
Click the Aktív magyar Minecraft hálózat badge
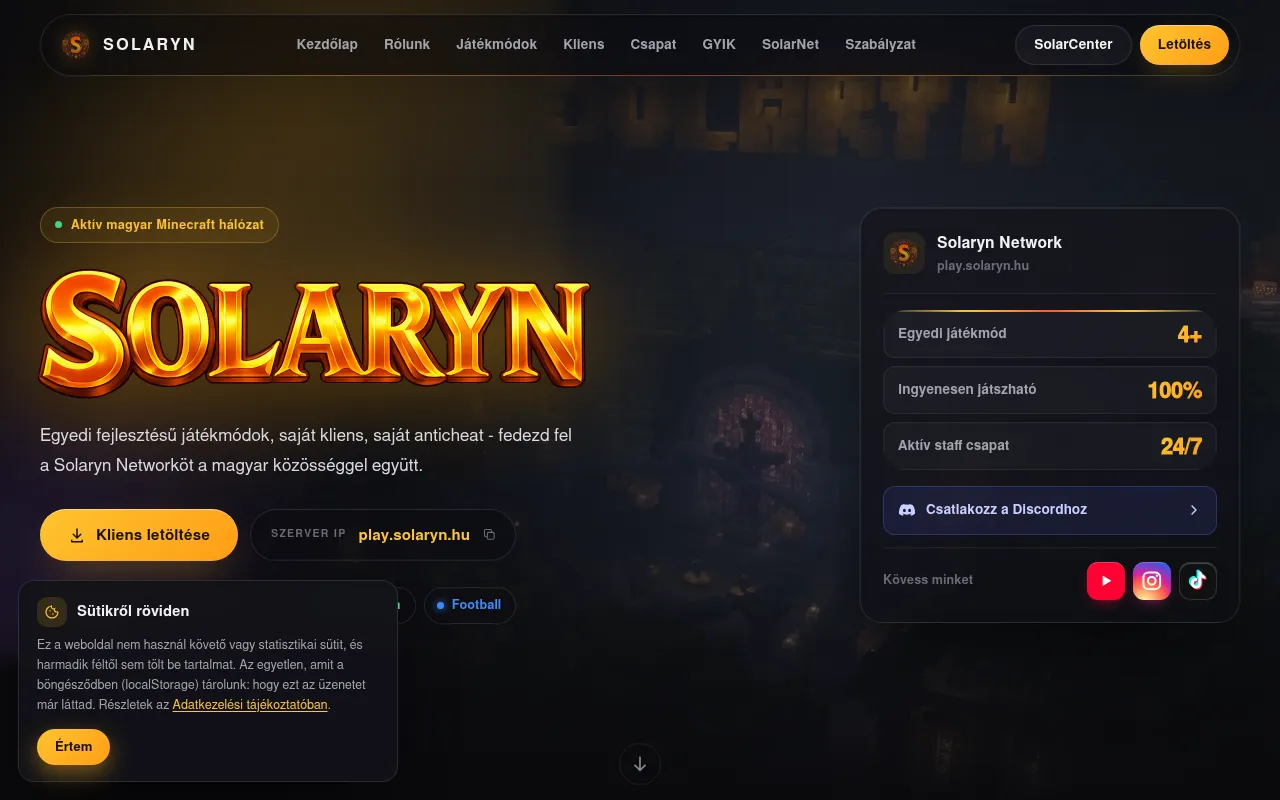click(x=159, y=225)
